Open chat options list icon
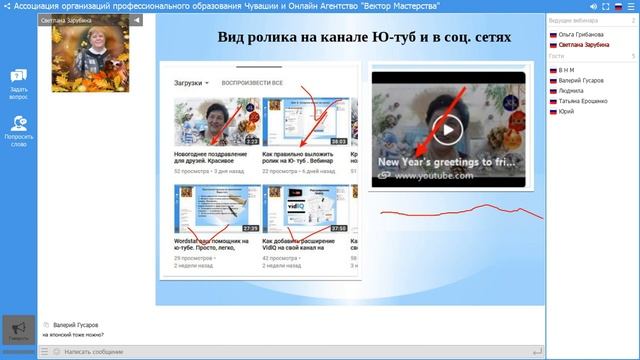 pyautogui.click(x=44, y=351)
